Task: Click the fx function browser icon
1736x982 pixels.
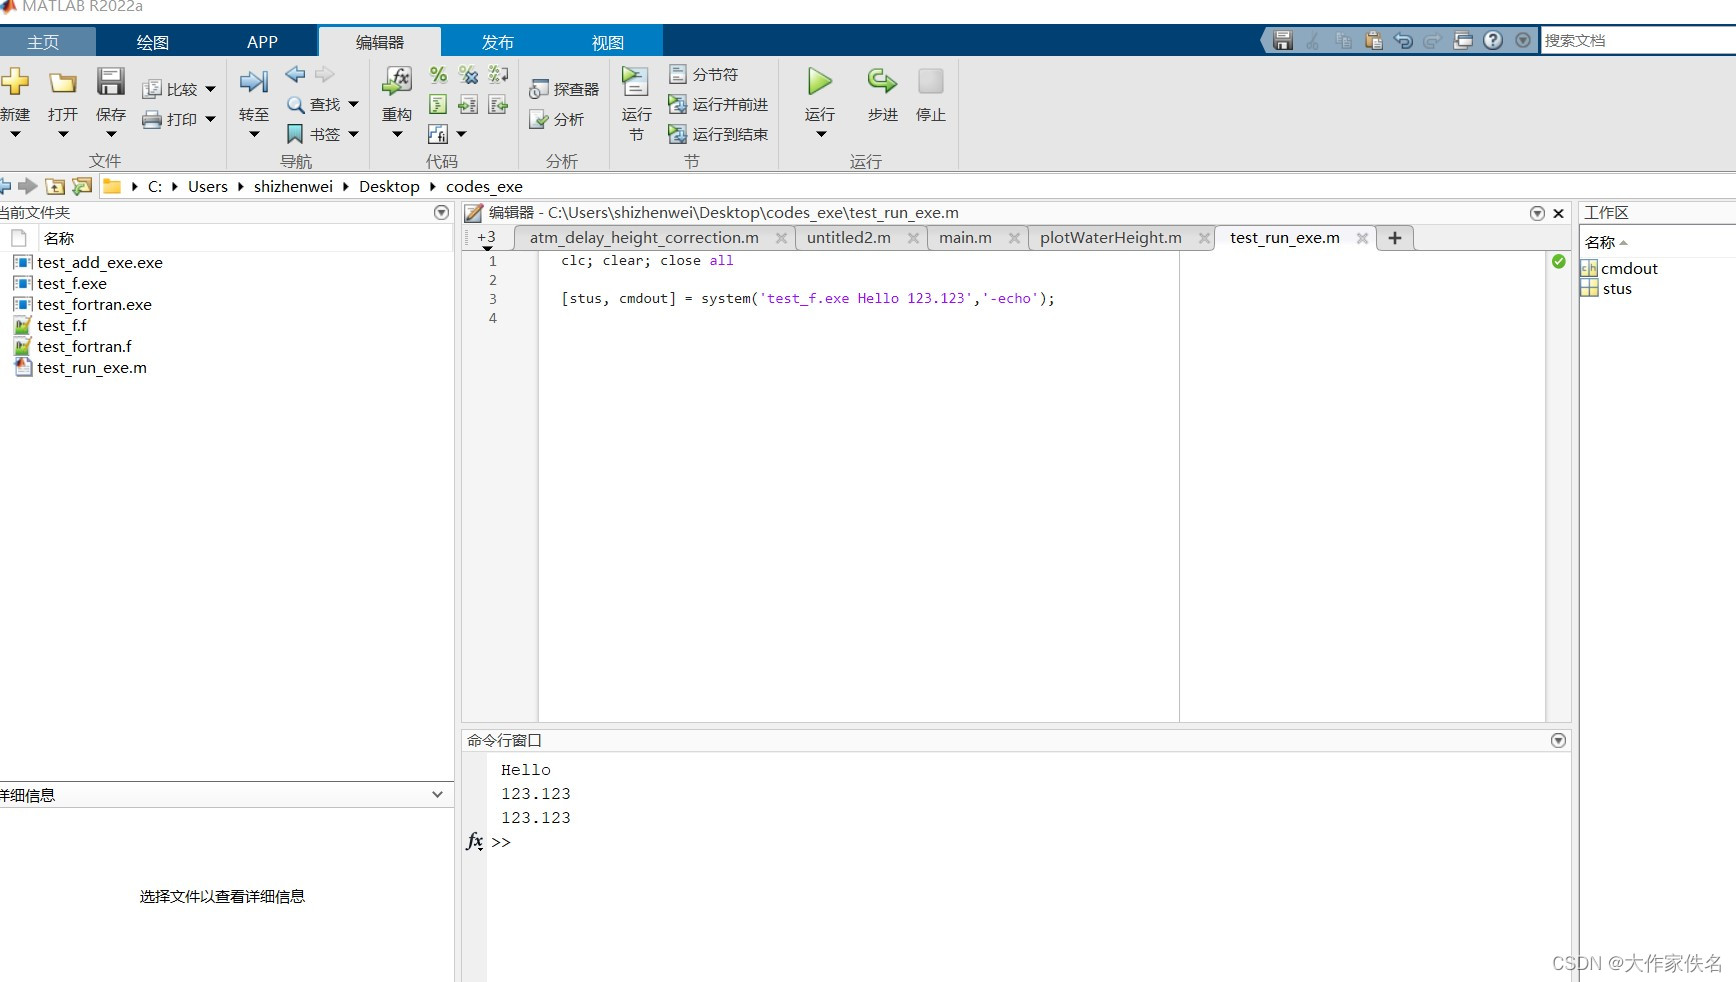Action: (475, 841)
